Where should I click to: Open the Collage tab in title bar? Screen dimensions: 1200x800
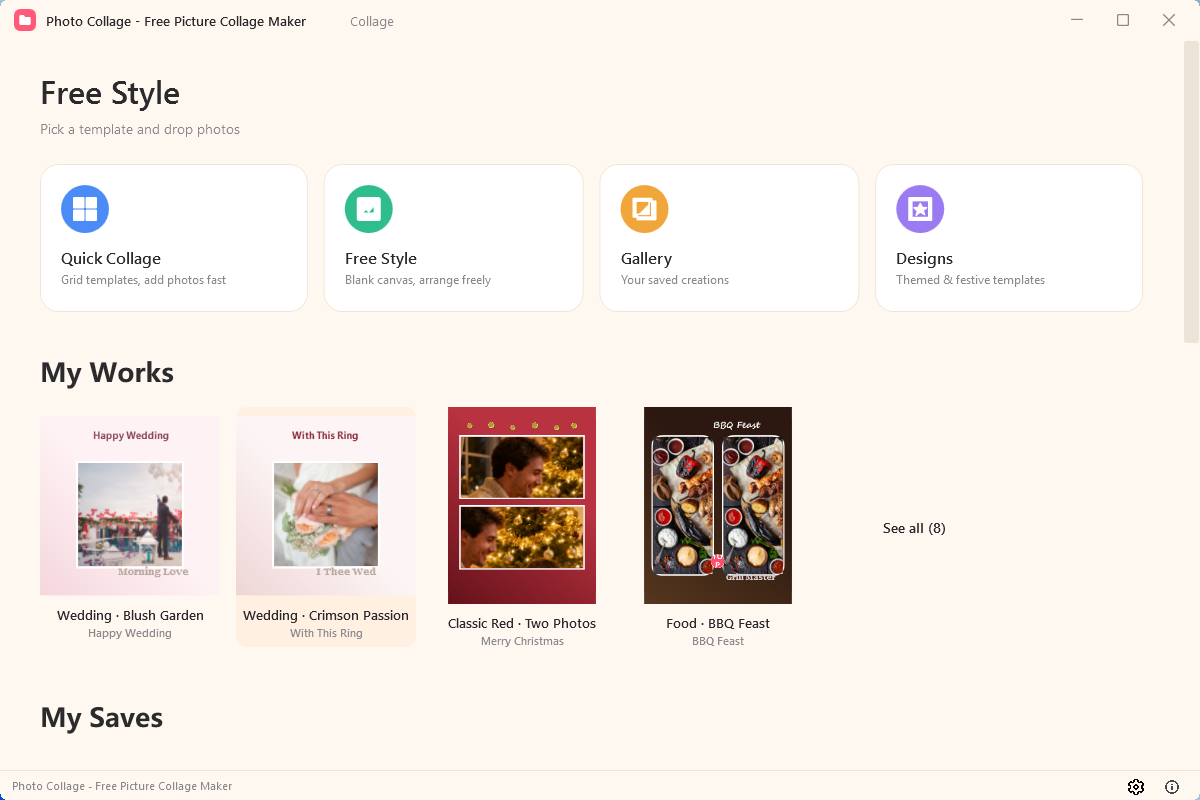372,22
